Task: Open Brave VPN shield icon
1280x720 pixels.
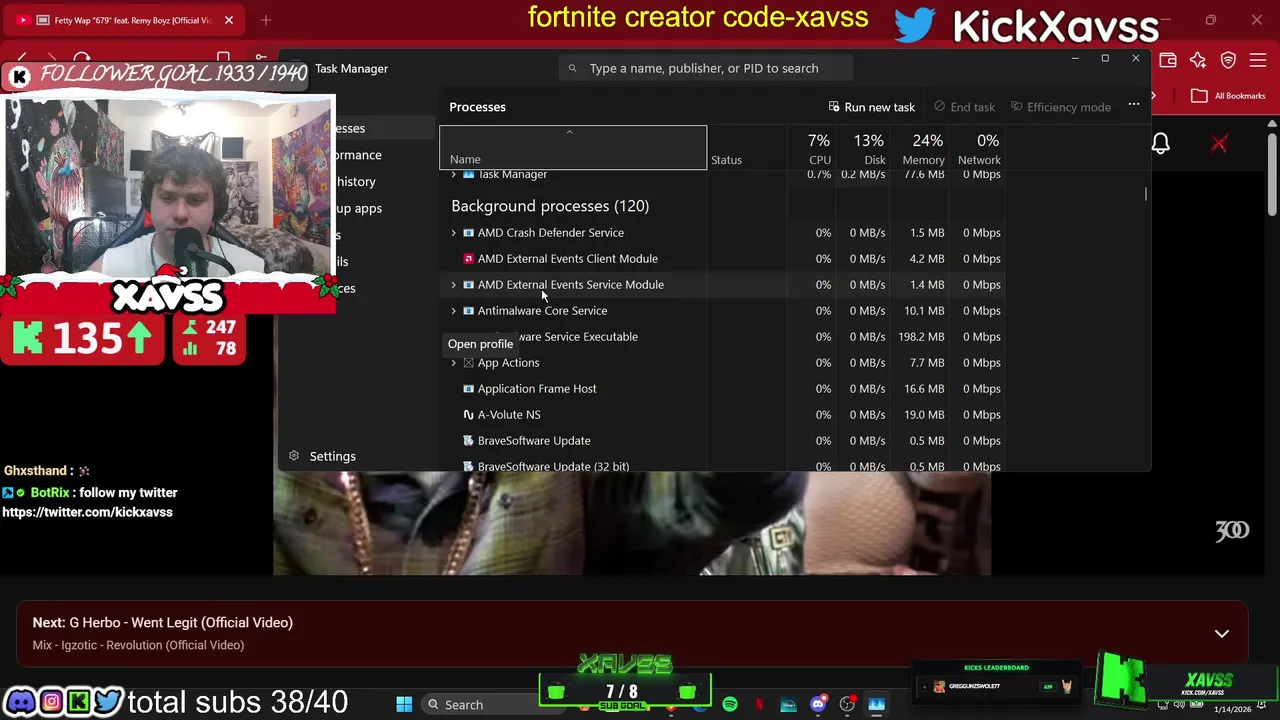Action: point(1228,61)
